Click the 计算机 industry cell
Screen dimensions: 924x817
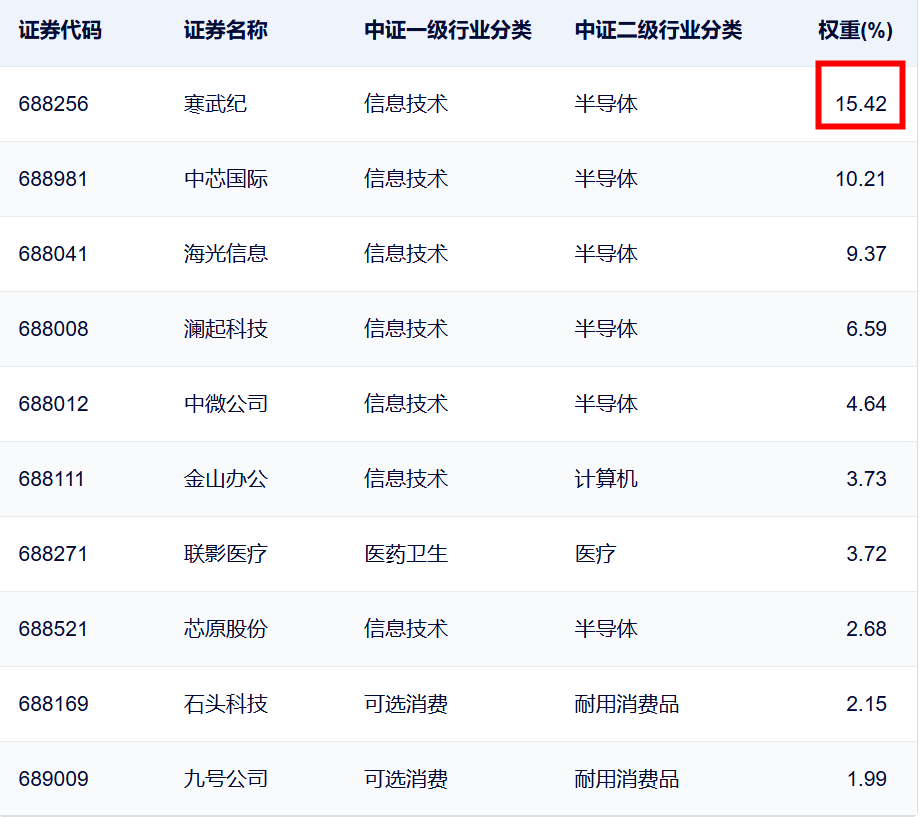(606, 479)
